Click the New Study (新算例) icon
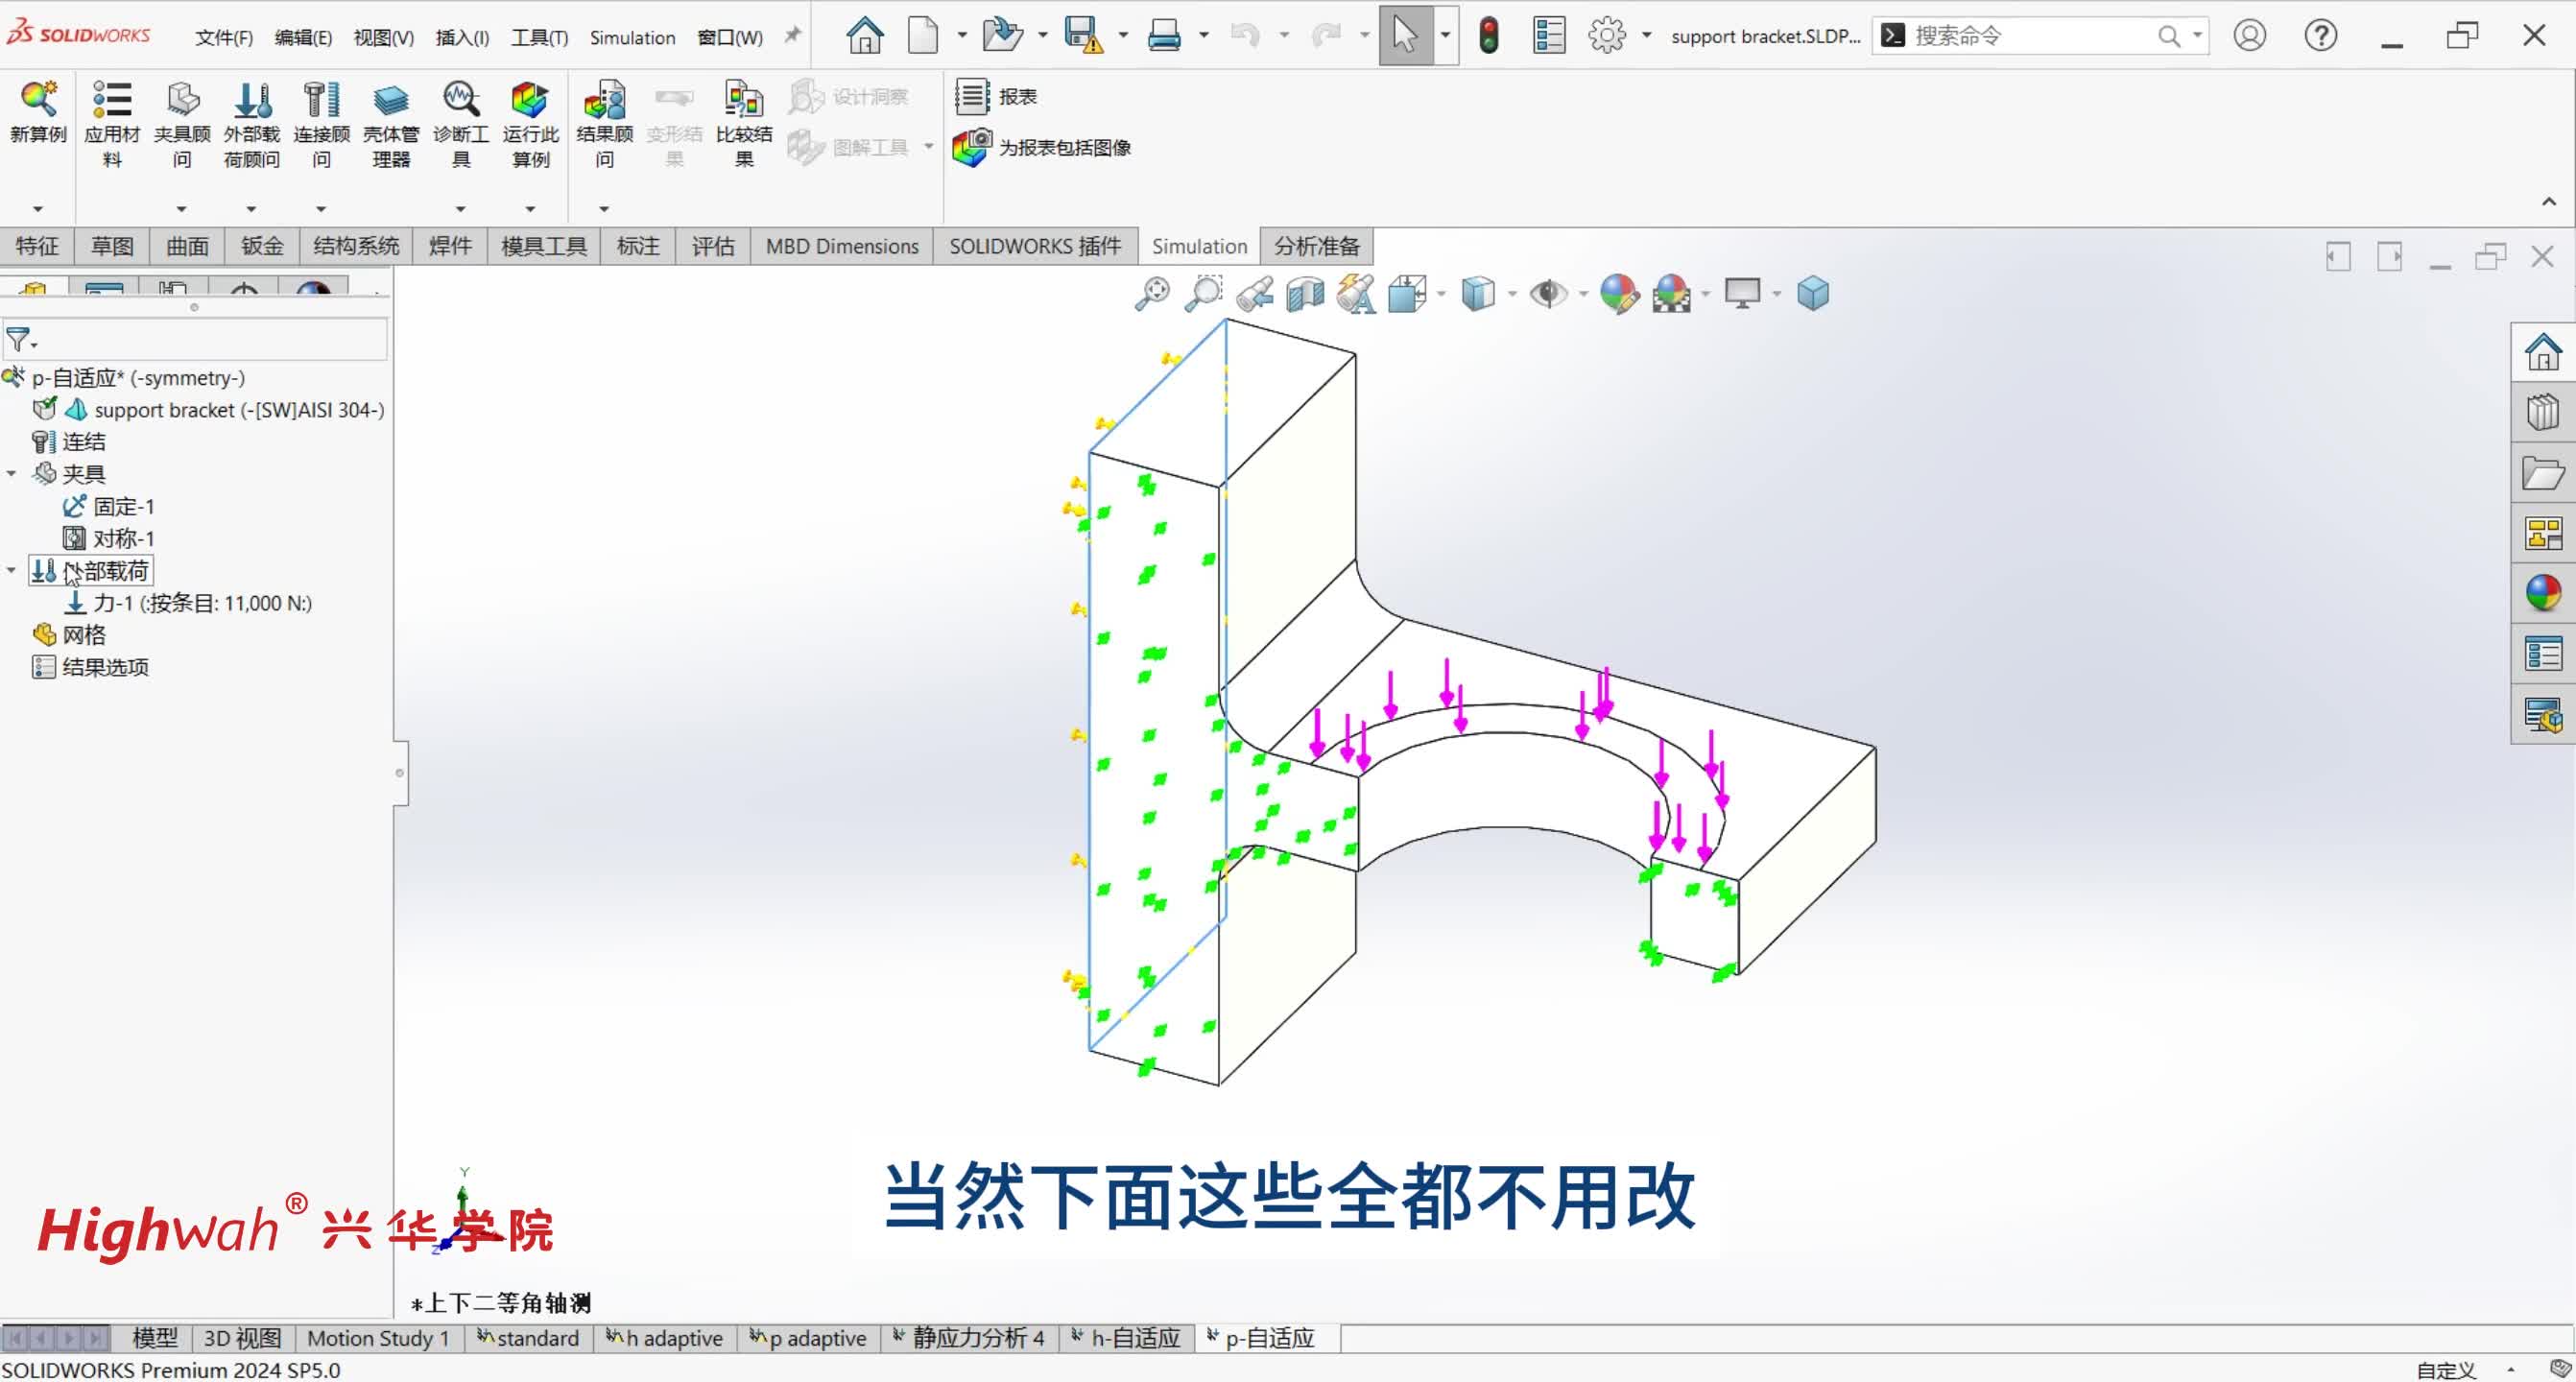The image size is (2576, 1382). 37,100
